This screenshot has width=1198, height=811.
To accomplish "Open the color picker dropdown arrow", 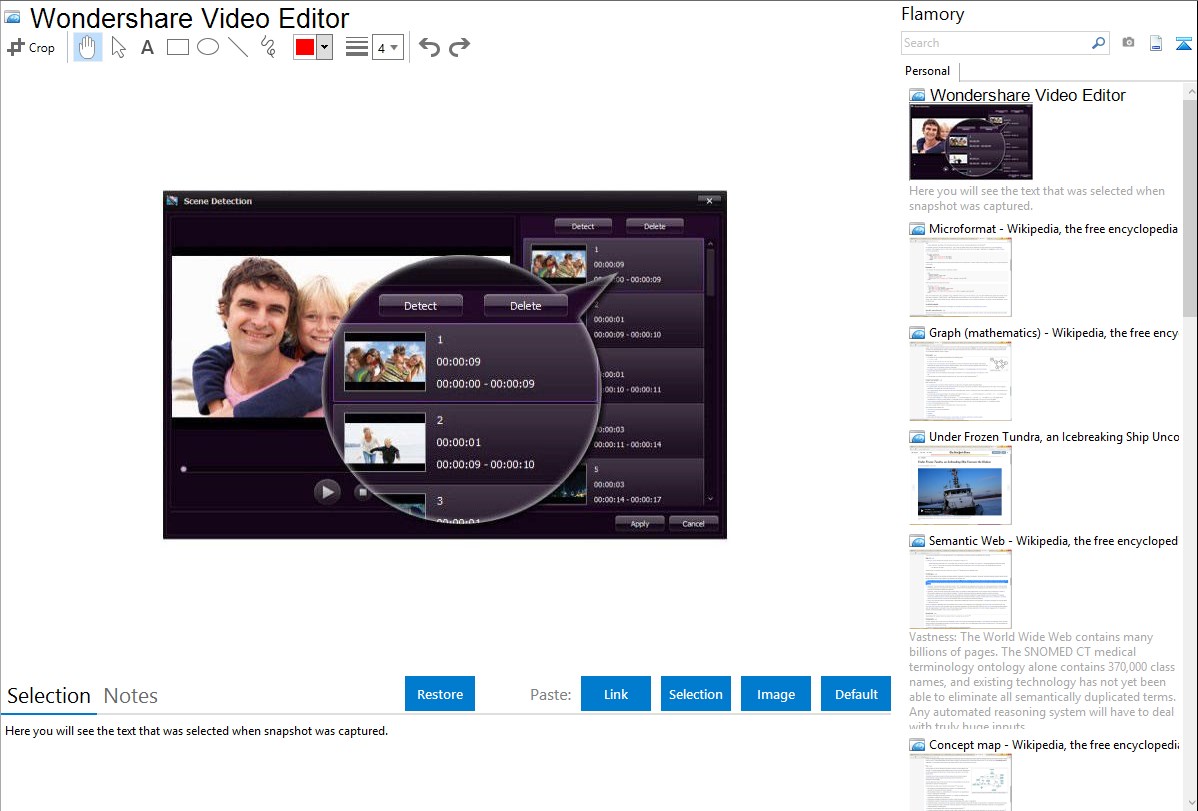I will coord(324,47).
